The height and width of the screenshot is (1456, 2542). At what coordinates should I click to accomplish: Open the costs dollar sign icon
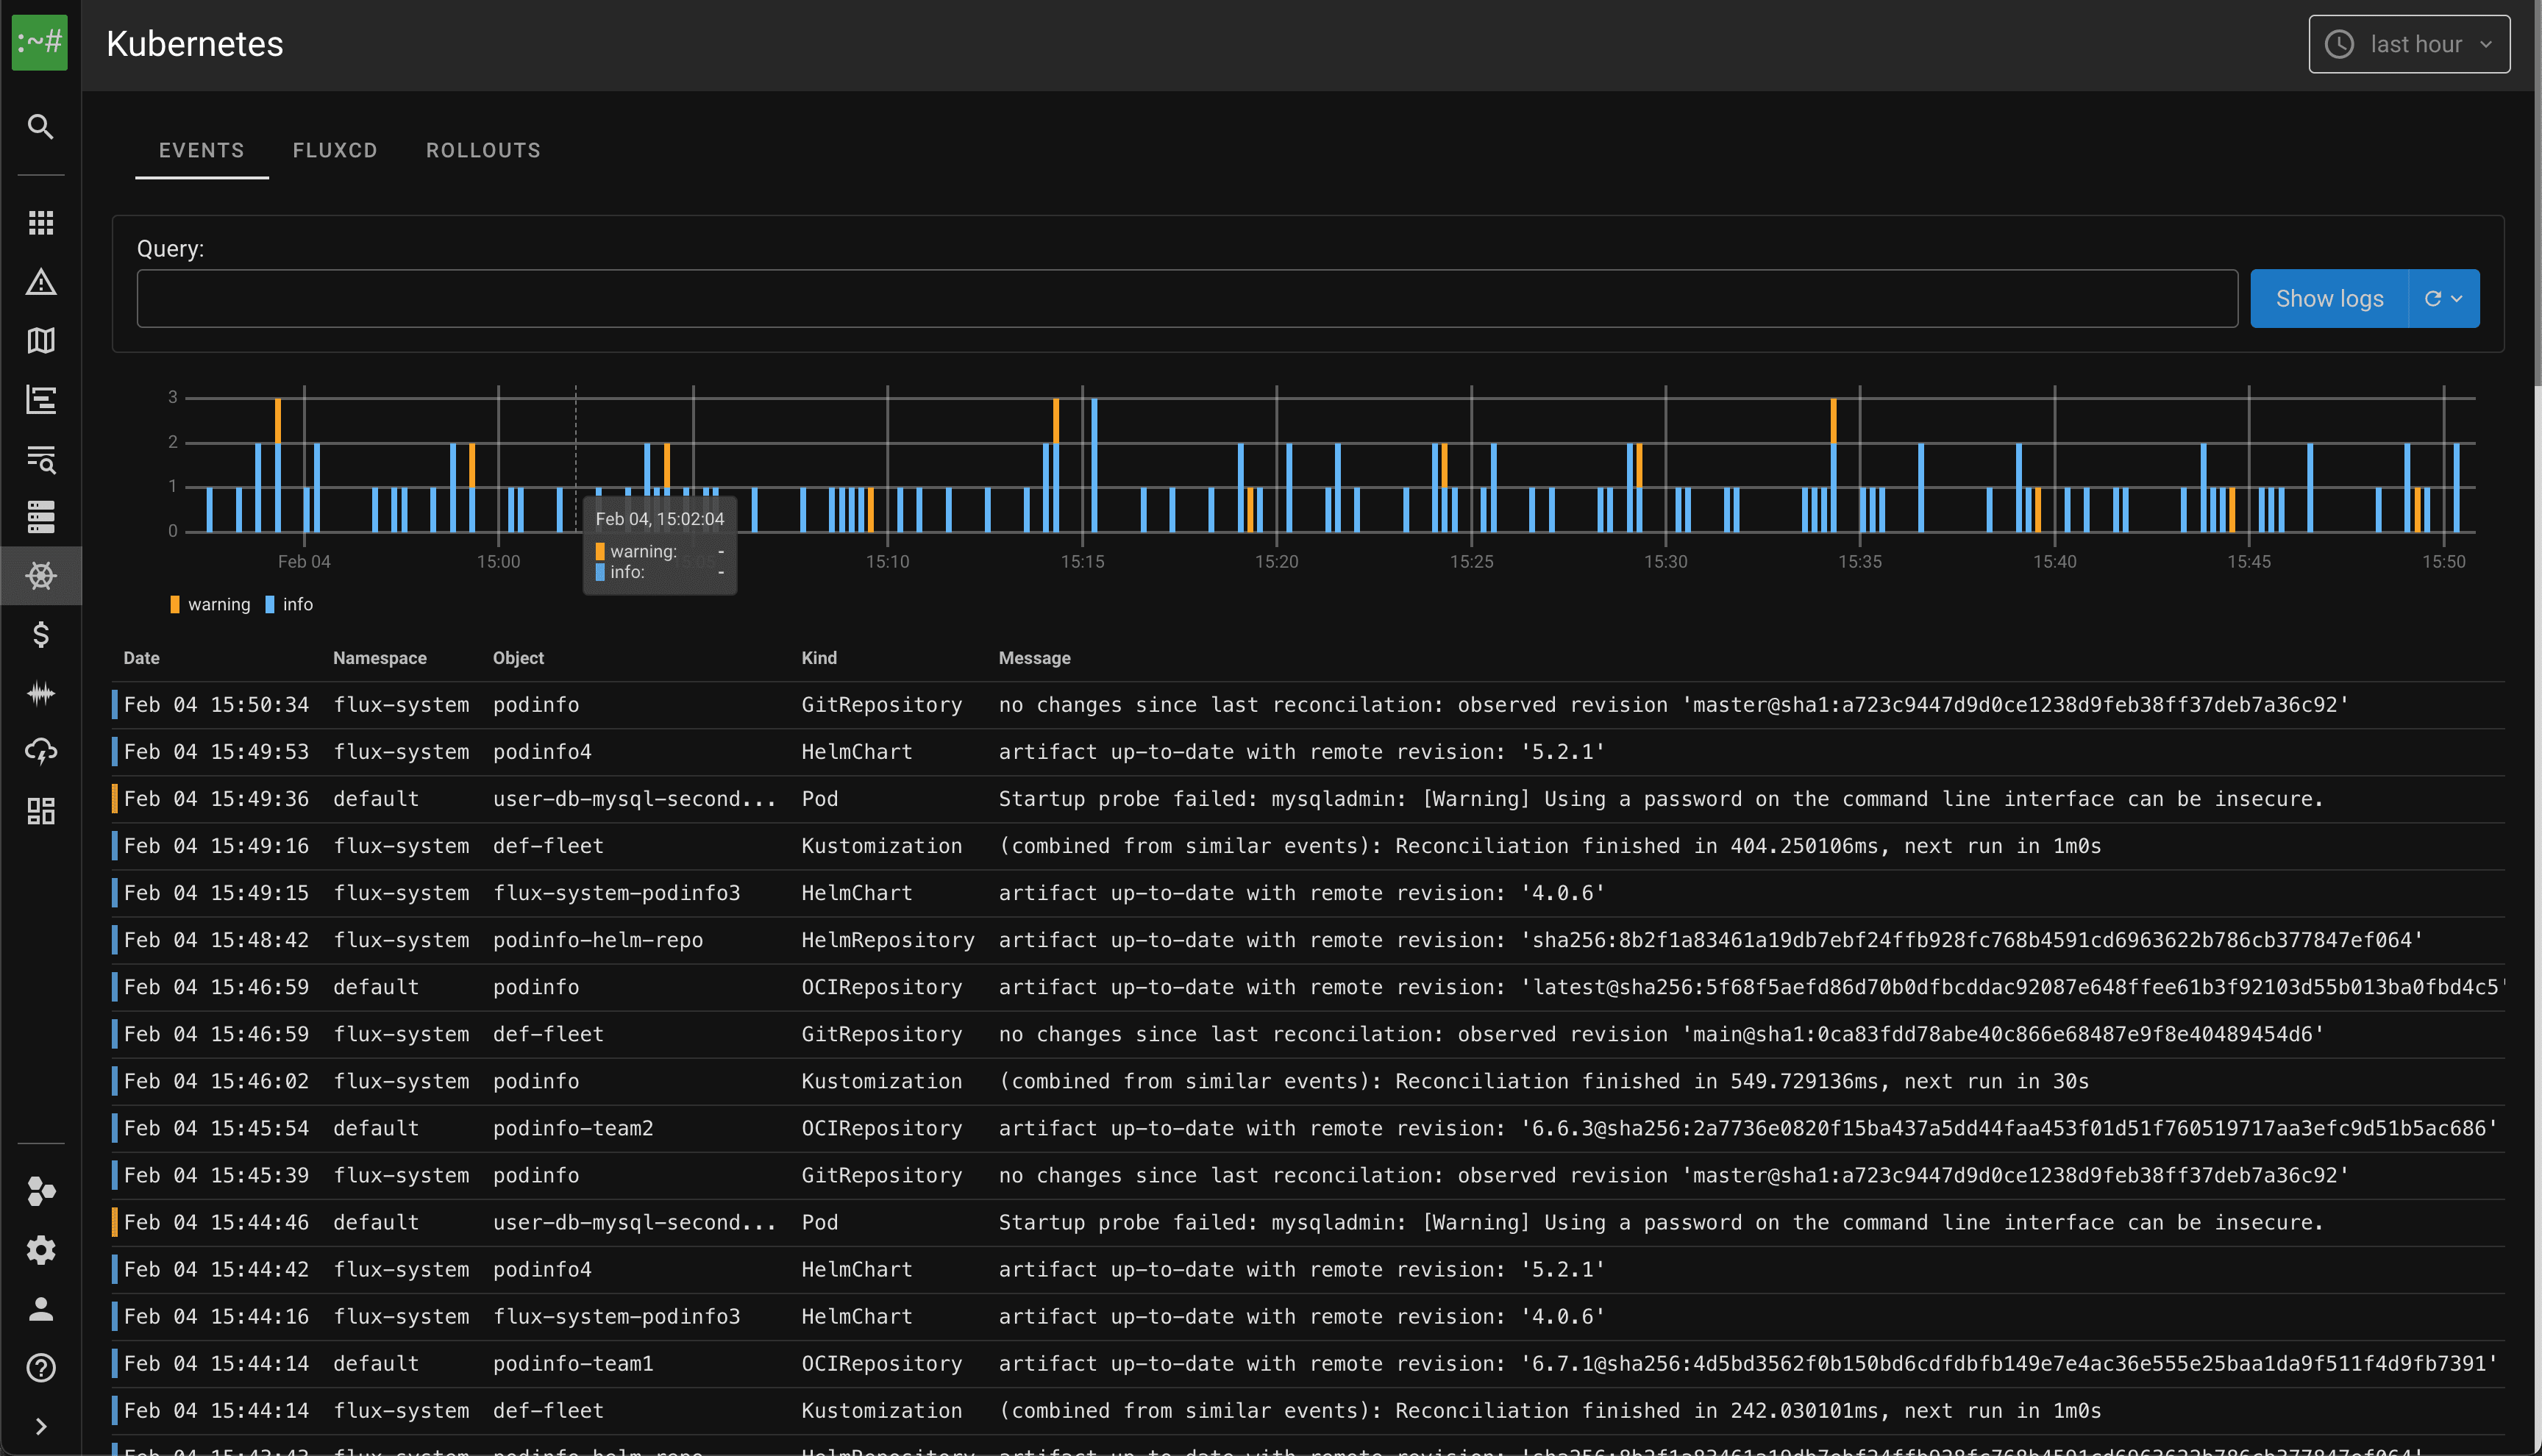pyautogui.click(x=40, y=634)
